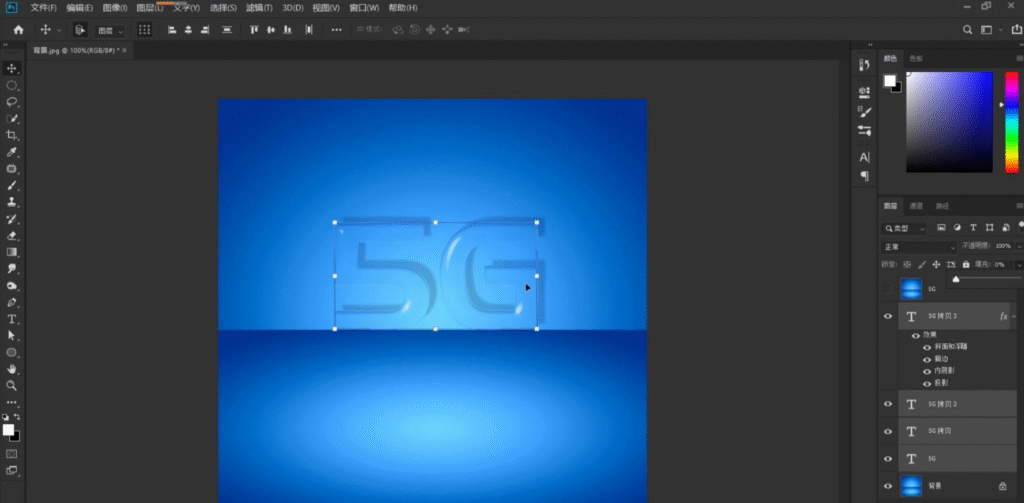Select the Brush tool

point(11,186)
